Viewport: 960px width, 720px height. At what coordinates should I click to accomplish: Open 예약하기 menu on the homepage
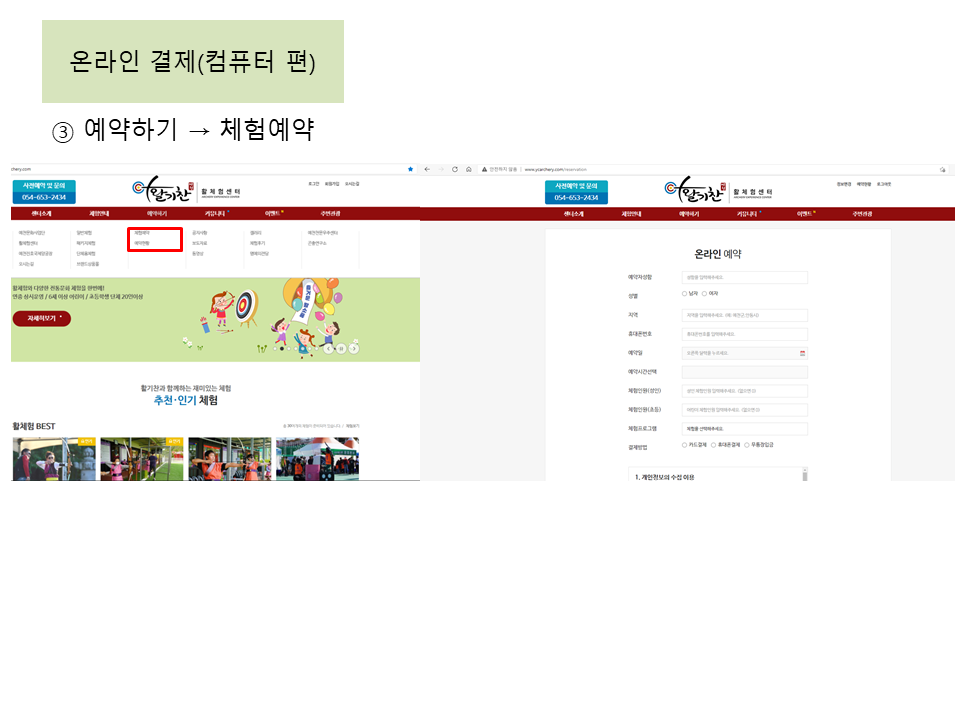pos(157,214)
